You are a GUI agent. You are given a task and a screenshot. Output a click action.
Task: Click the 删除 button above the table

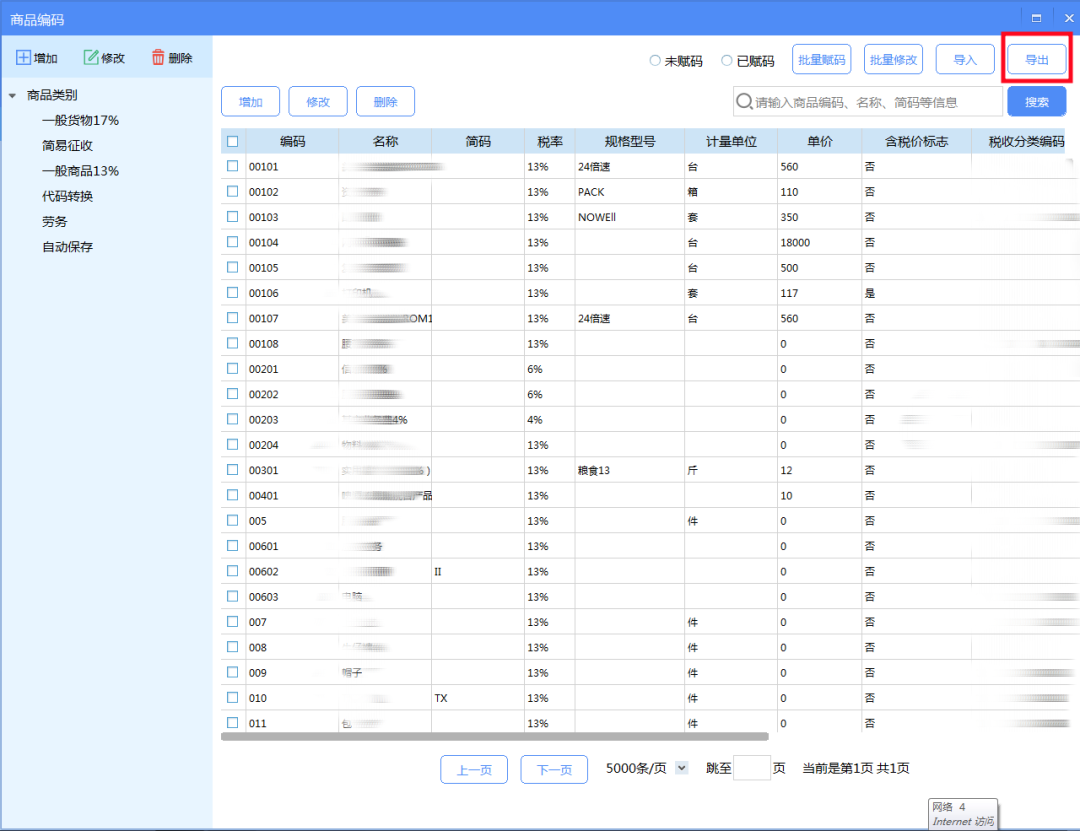386,101
